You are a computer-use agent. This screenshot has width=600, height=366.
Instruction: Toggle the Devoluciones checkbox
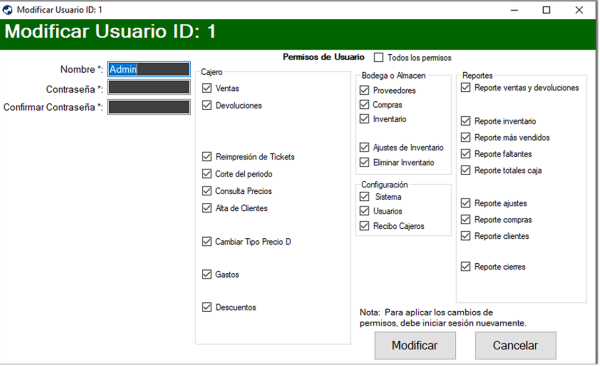point(207,105)
